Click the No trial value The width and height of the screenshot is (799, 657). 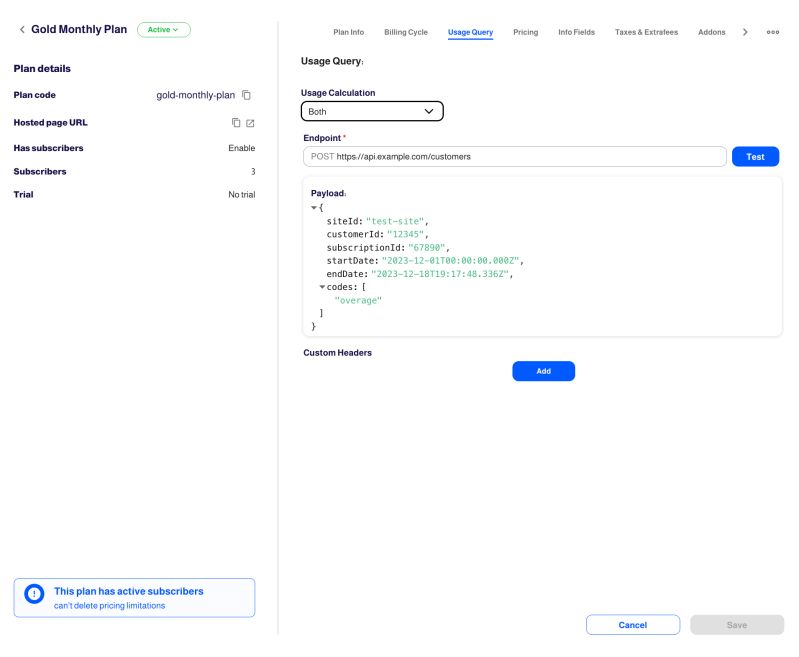coord(242,195)
